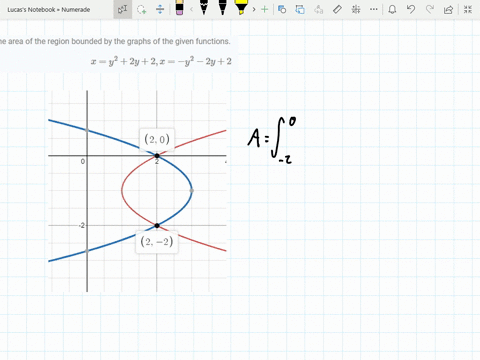Click the problem statement about bounded region area
The image size is (480, 360).
coord(115,41)
